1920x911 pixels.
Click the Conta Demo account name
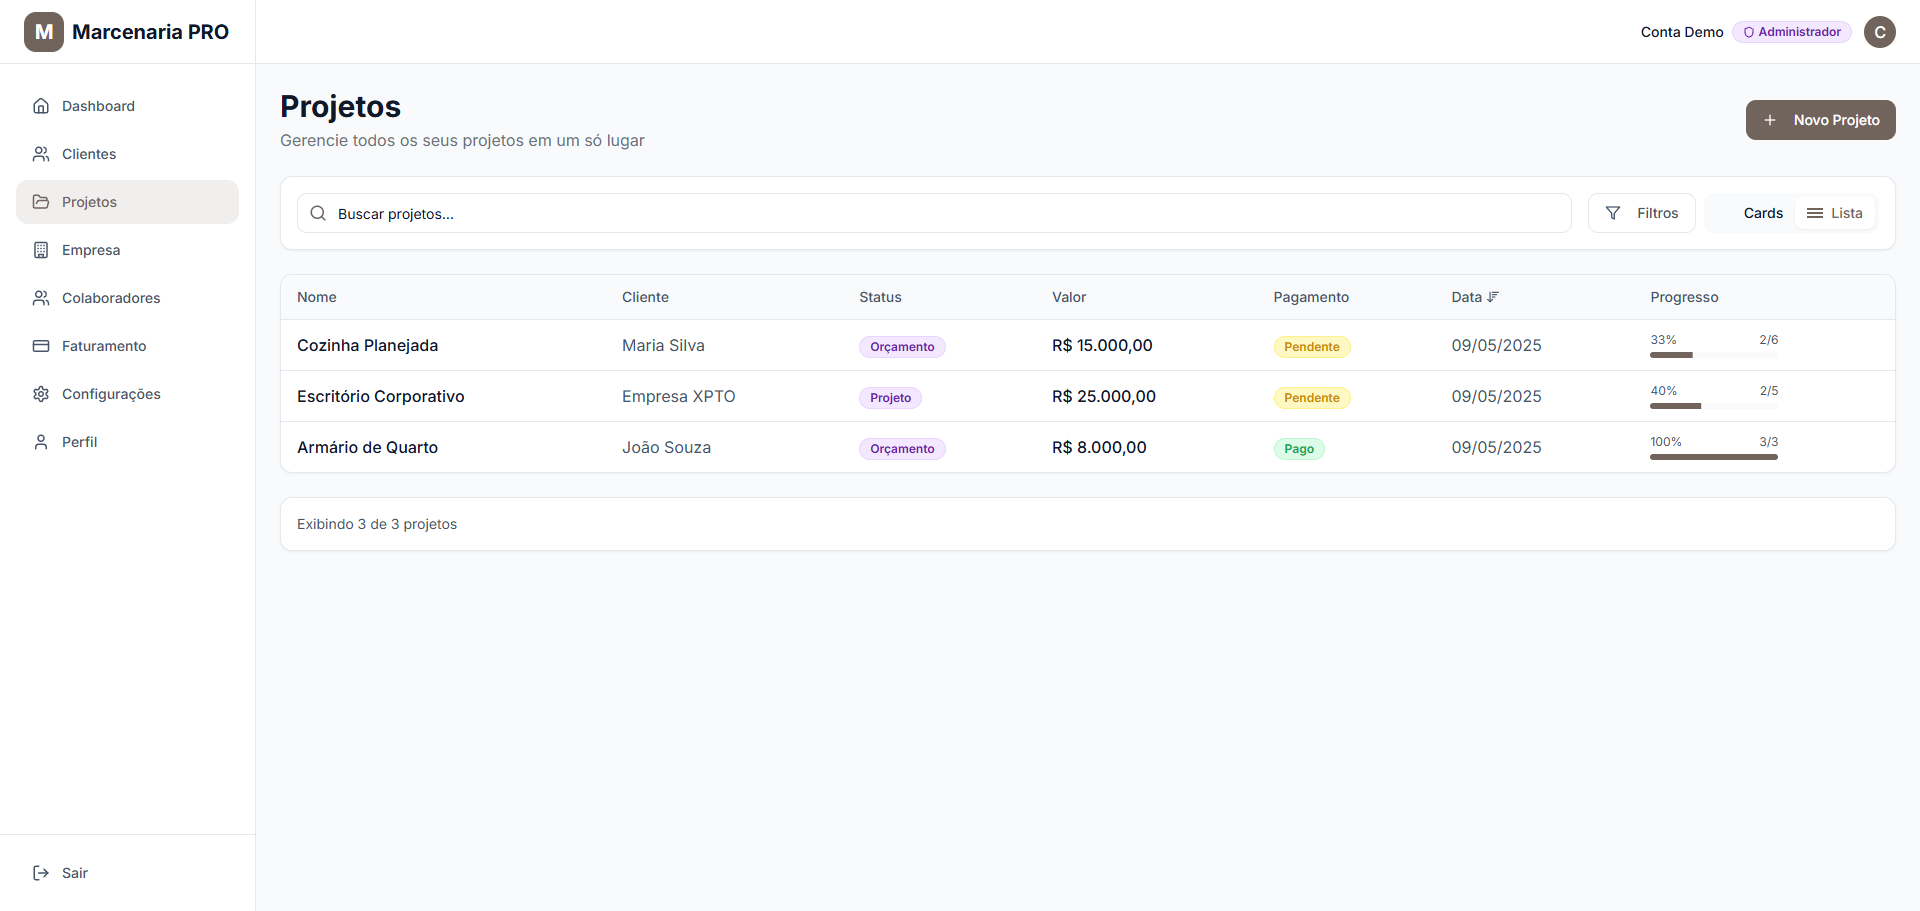point(1682,32)
